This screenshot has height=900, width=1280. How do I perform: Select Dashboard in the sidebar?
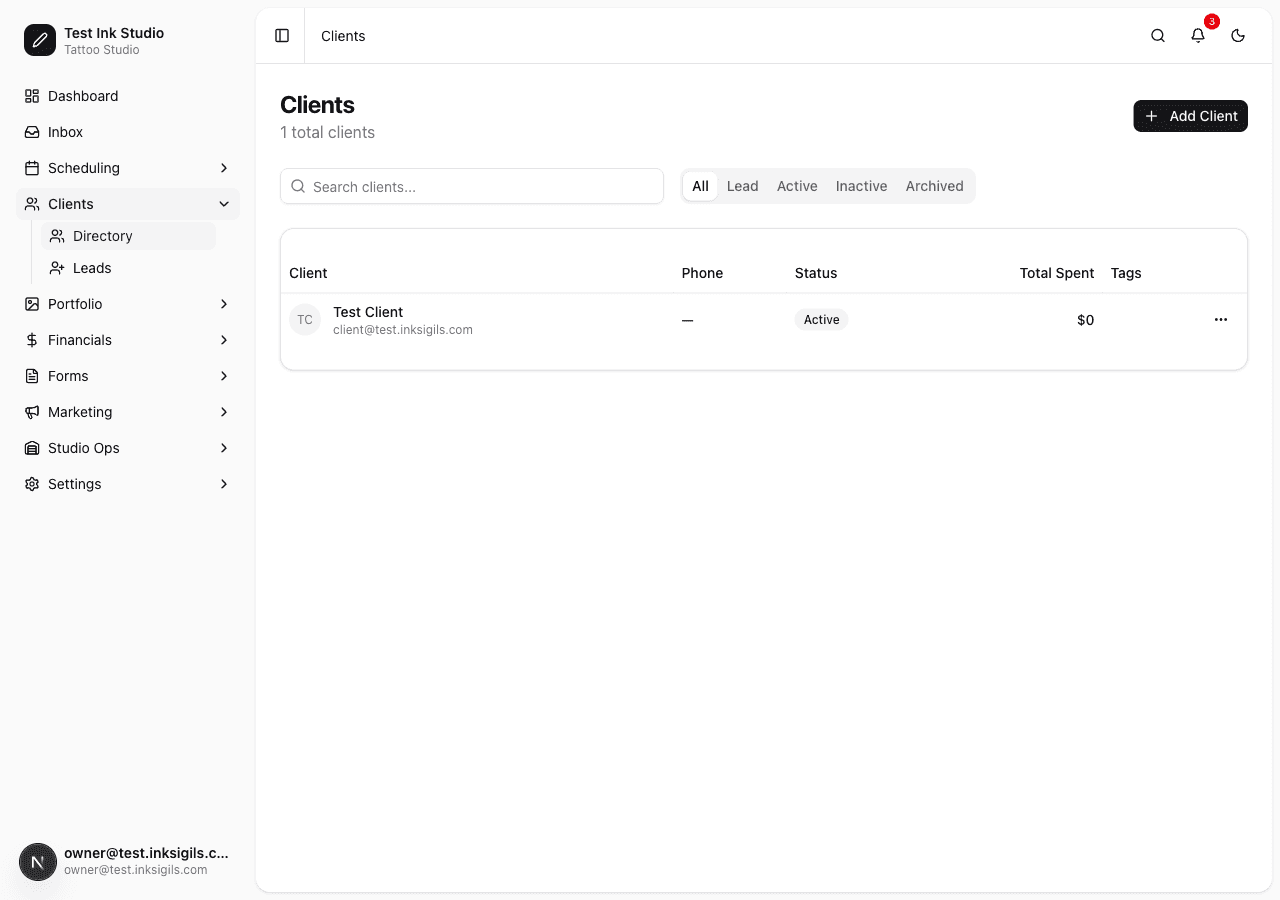click(83, 95)
